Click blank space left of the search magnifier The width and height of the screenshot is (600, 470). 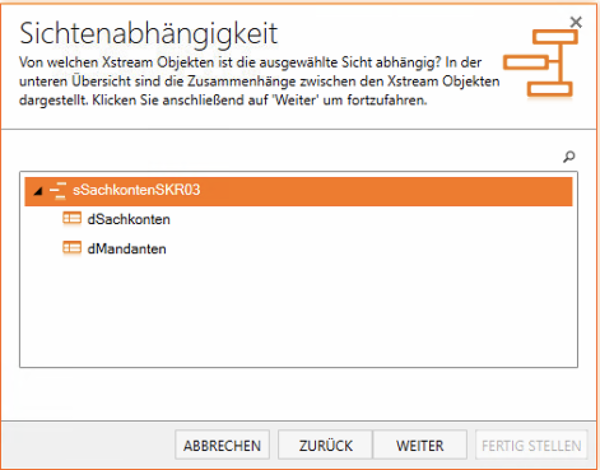[300, 156]
